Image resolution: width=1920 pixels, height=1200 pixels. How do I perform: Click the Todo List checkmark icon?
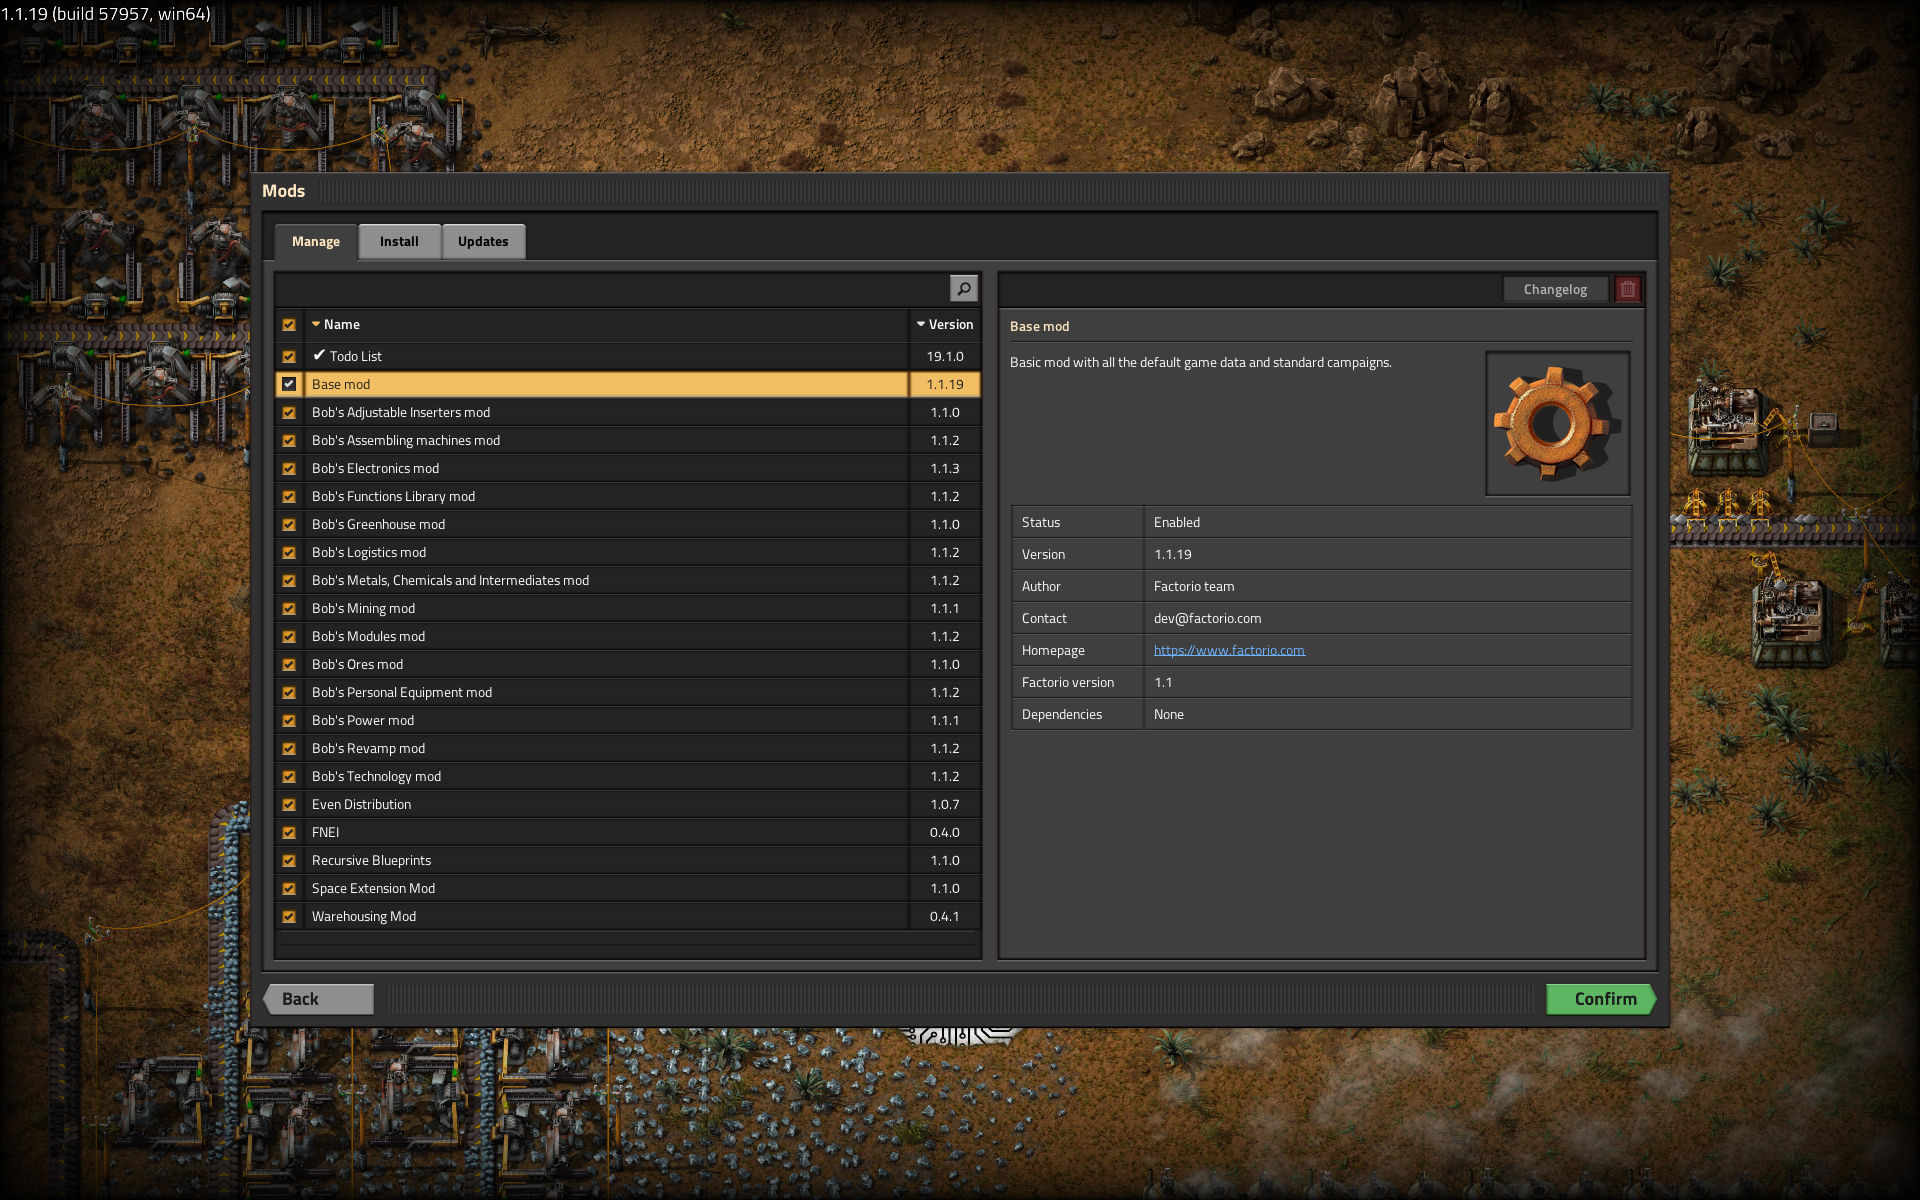click(x=319, y=355)
